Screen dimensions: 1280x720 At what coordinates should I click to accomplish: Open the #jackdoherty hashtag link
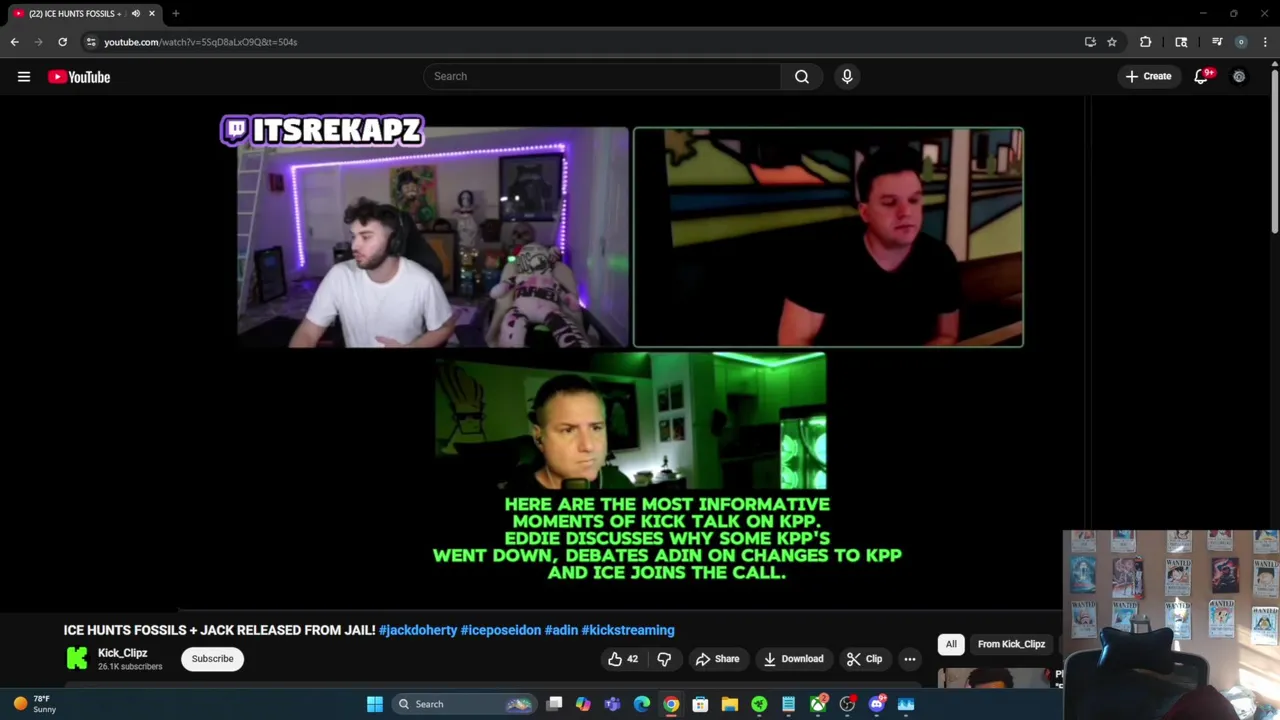418,630
